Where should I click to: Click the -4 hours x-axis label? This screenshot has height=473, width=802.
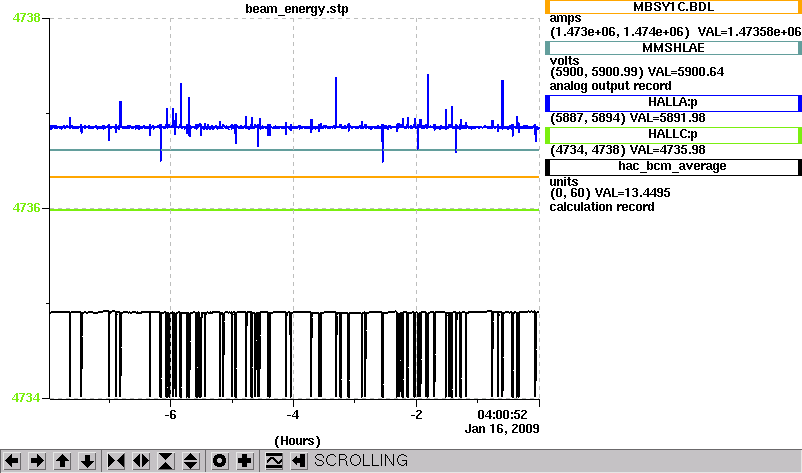(x=293, y=415)
